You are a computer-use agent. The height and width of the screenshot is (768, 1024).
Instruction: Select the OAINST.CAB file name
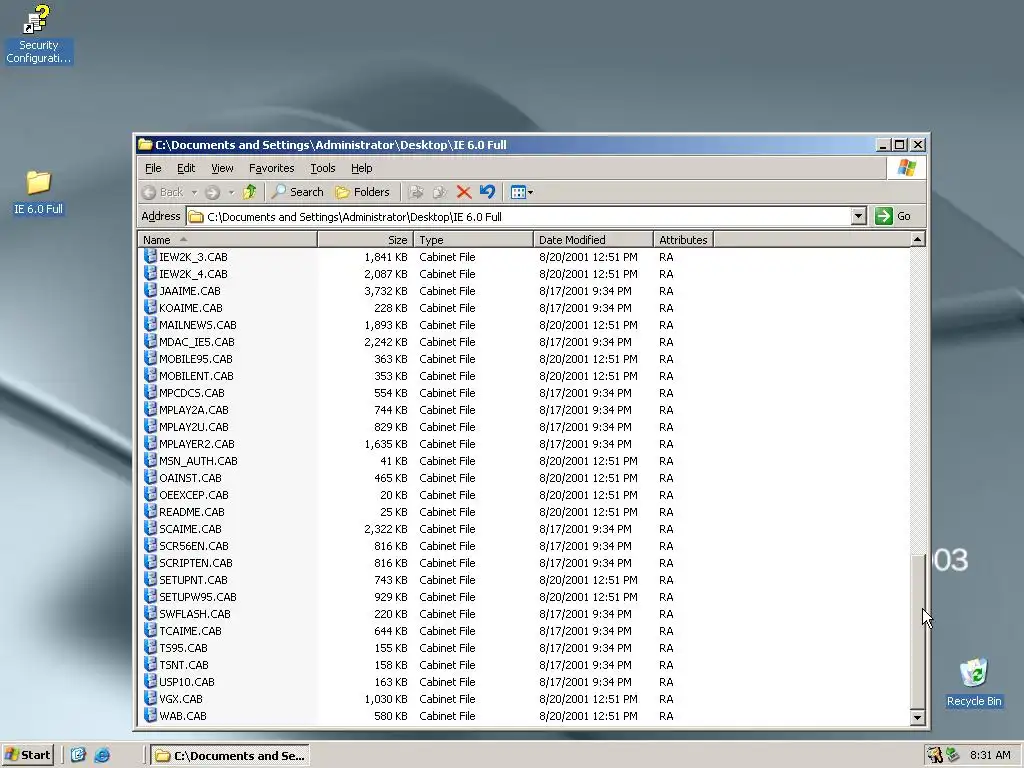tap(190, 478)
